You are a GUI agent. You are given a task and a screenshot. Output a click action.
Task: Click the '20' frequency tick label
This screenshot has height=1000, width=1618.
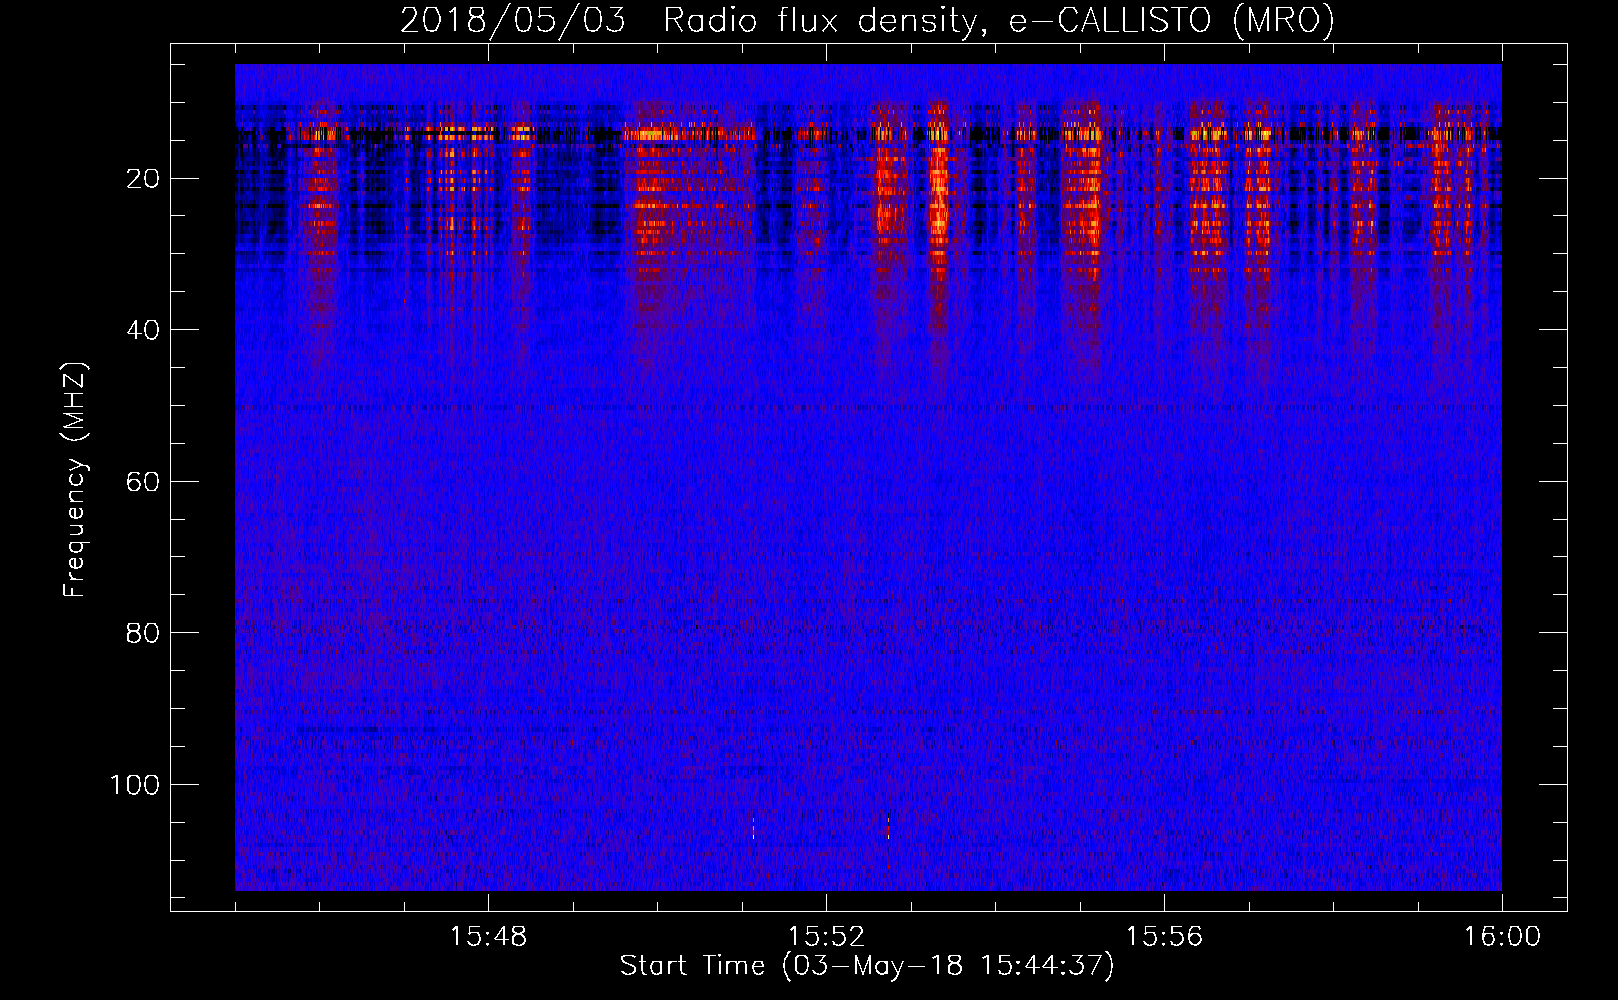(143, 179)
